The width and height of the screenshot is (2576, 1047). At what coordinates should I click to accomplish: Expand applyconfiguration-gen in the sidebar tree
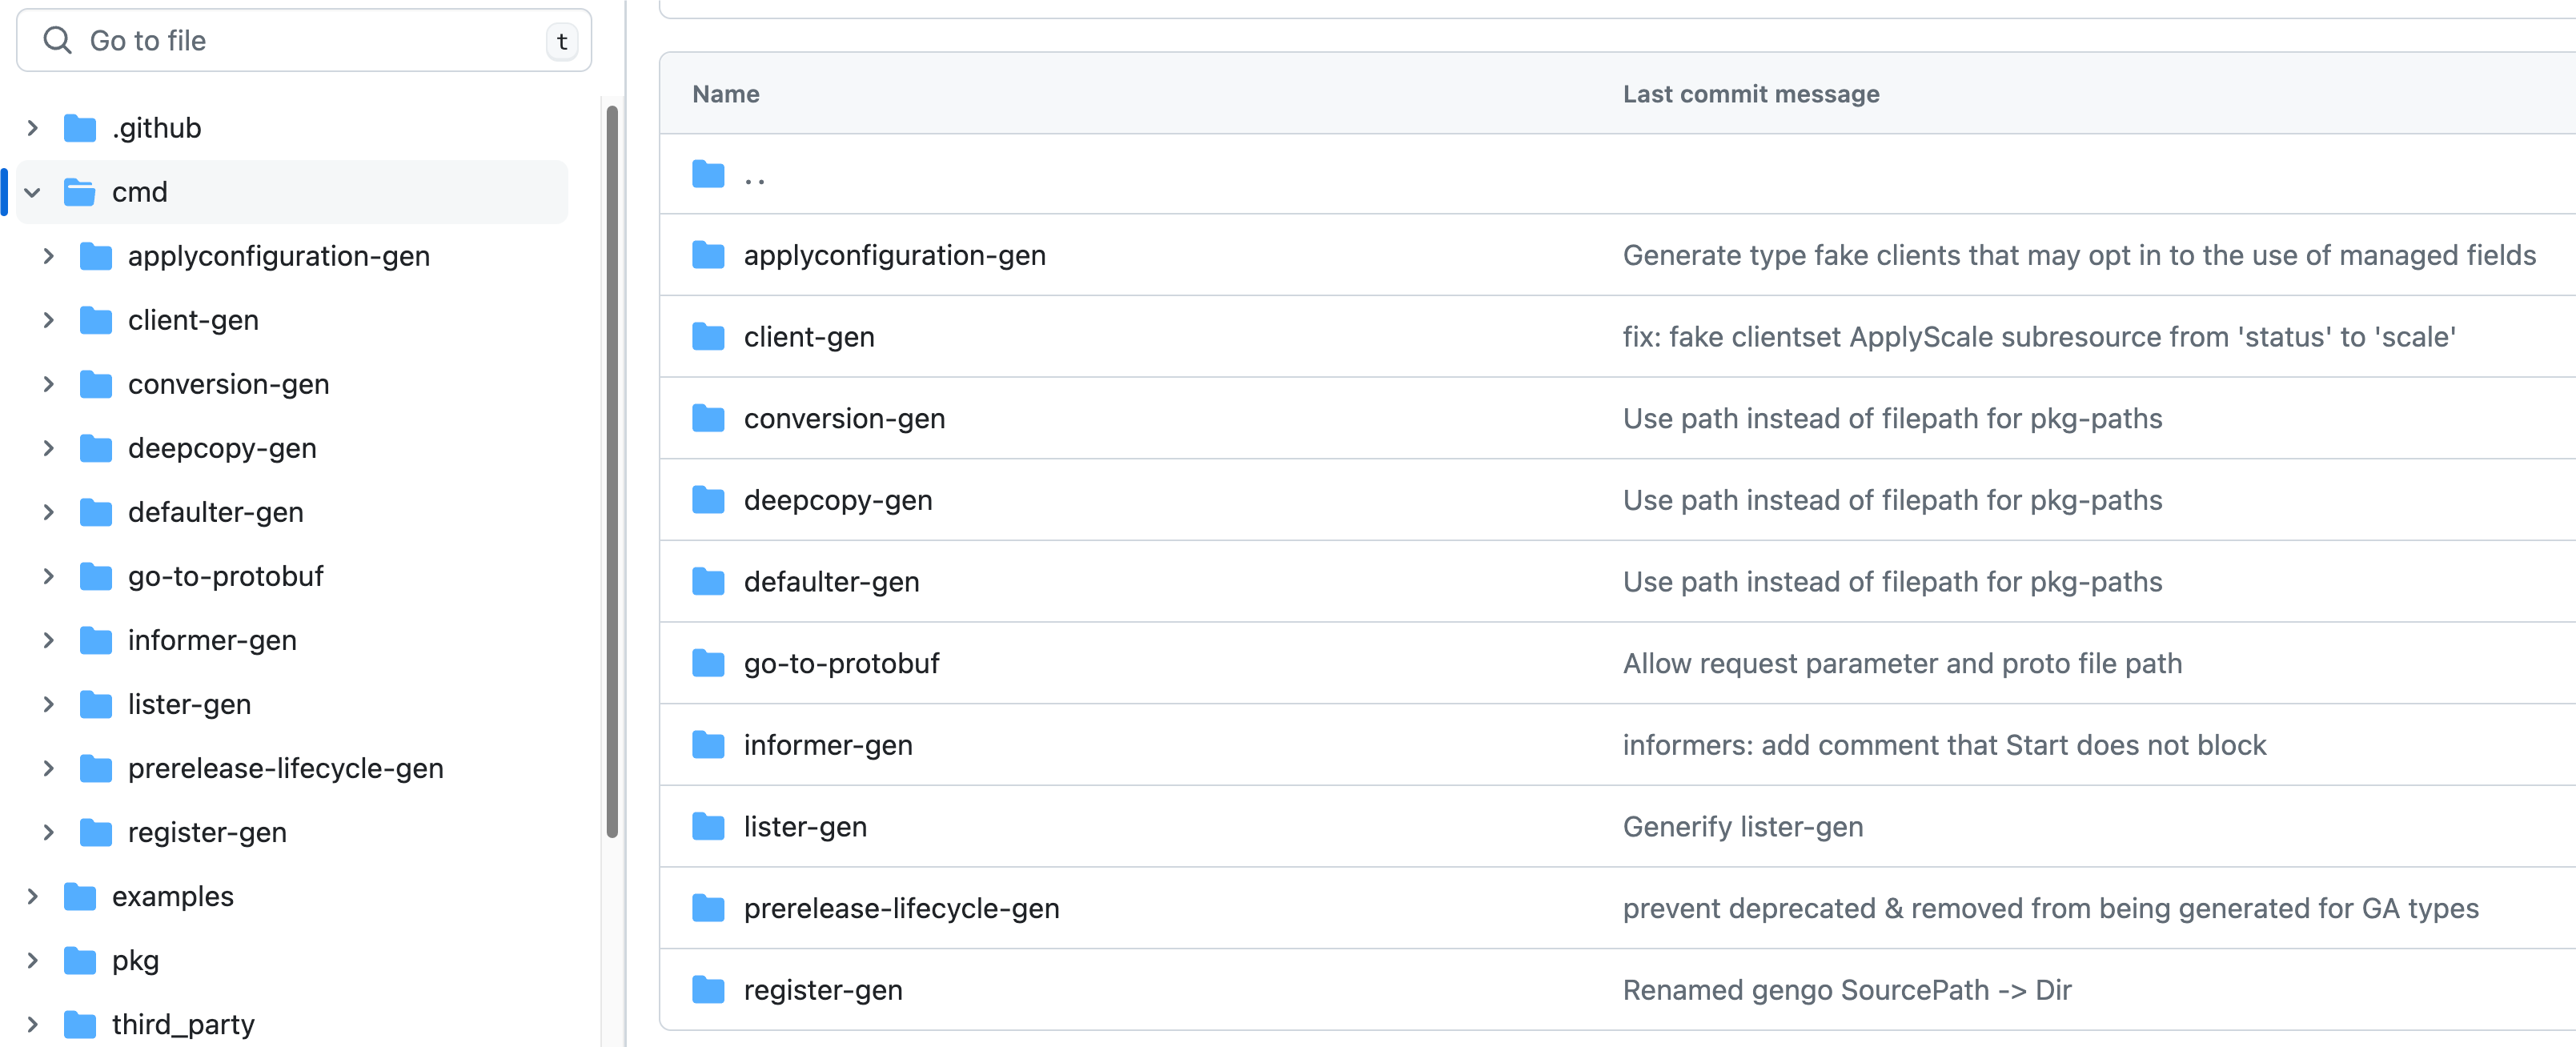click(x=48, y=256)
